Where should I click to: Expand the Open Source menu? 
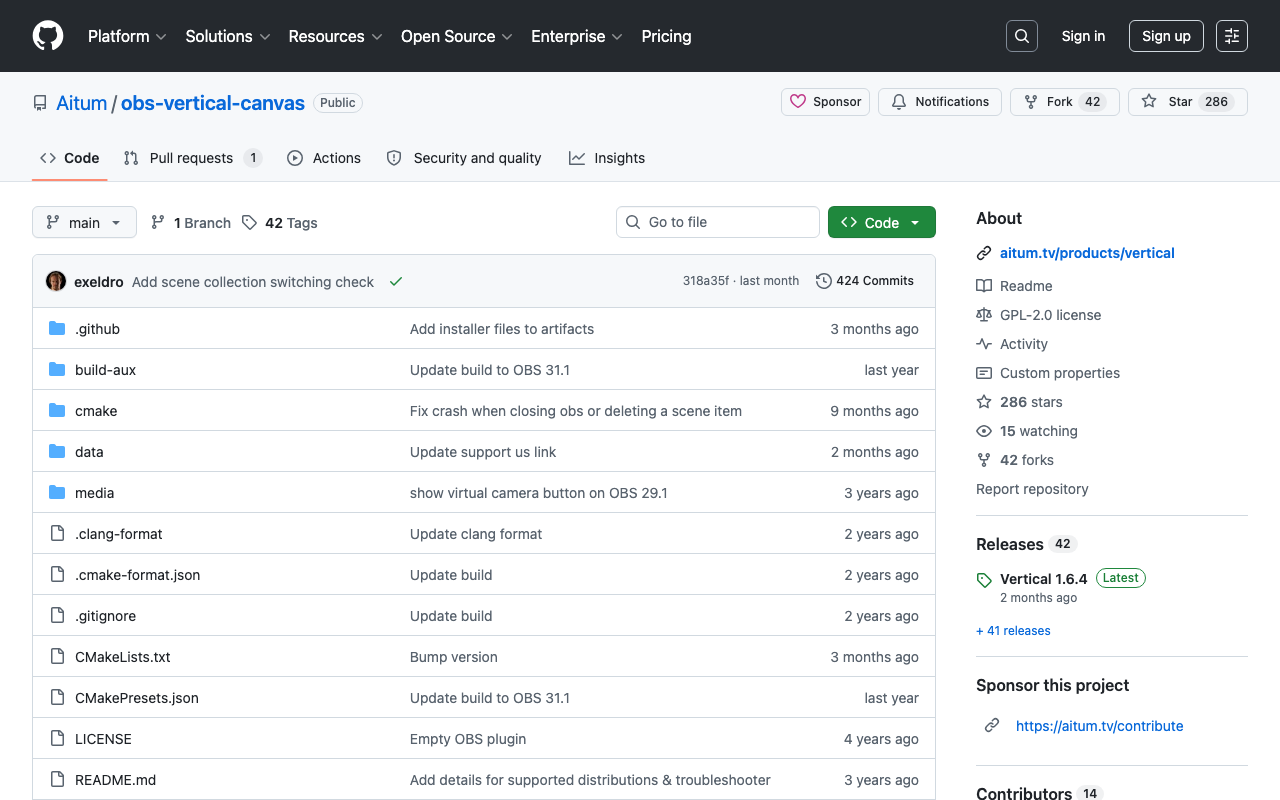point(457,36)
